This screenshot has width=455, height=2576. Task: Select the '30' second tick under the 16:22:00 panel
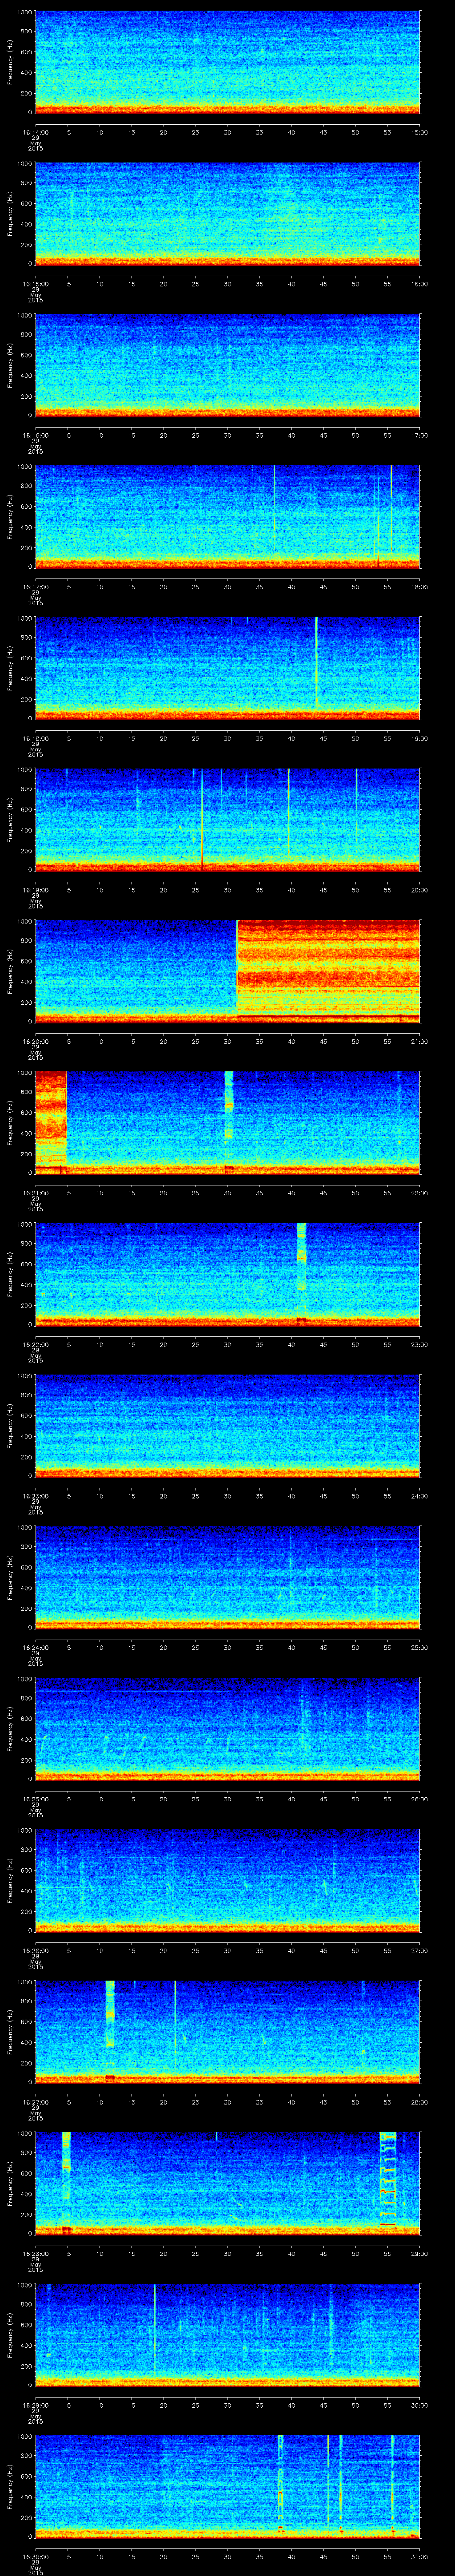228,1344
